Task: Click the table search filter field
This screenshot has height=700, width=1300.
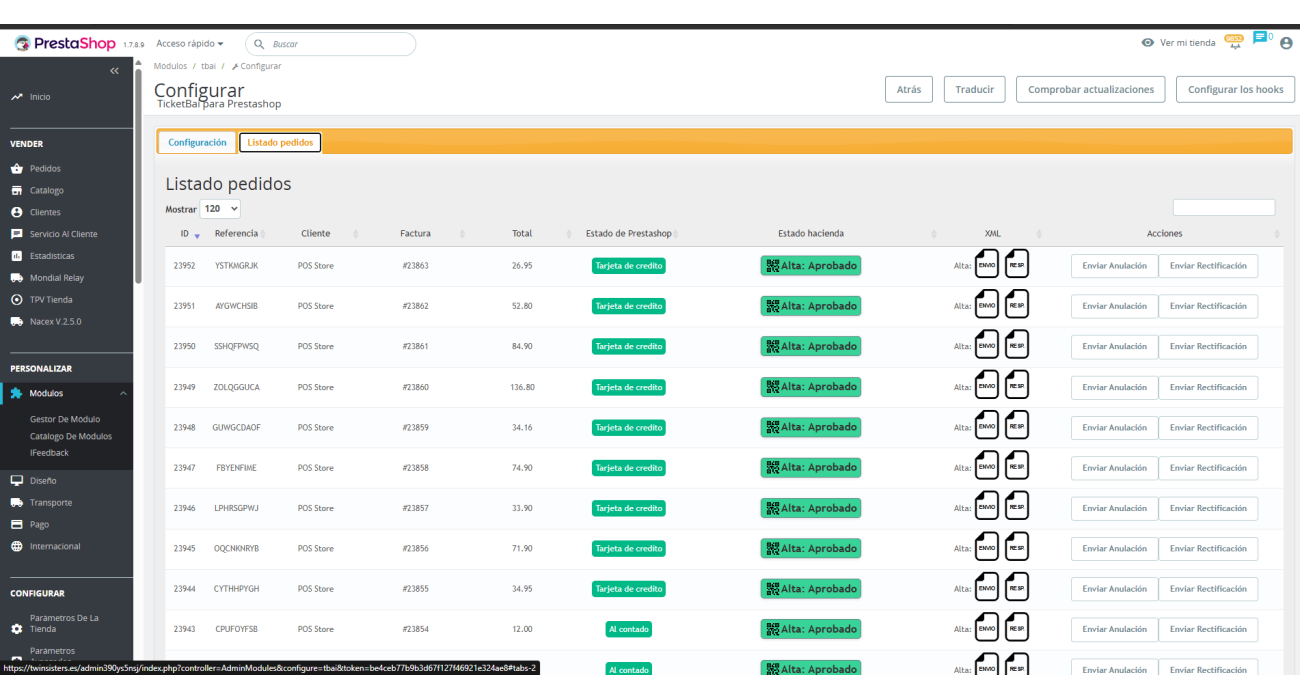Action: pos(1223,208)
